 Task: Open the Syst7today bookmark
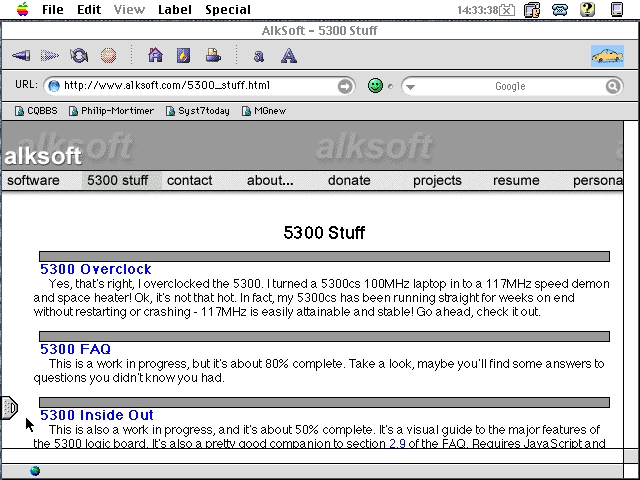click(x=198, y=111)
